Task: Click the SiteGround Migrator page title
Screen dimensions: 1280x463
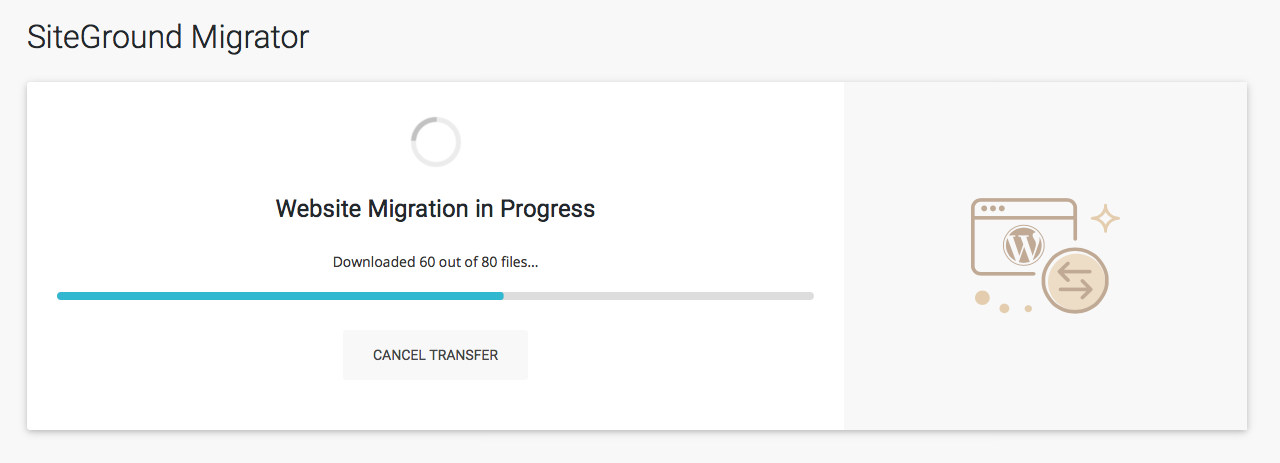Action: [x=168, y=38]
